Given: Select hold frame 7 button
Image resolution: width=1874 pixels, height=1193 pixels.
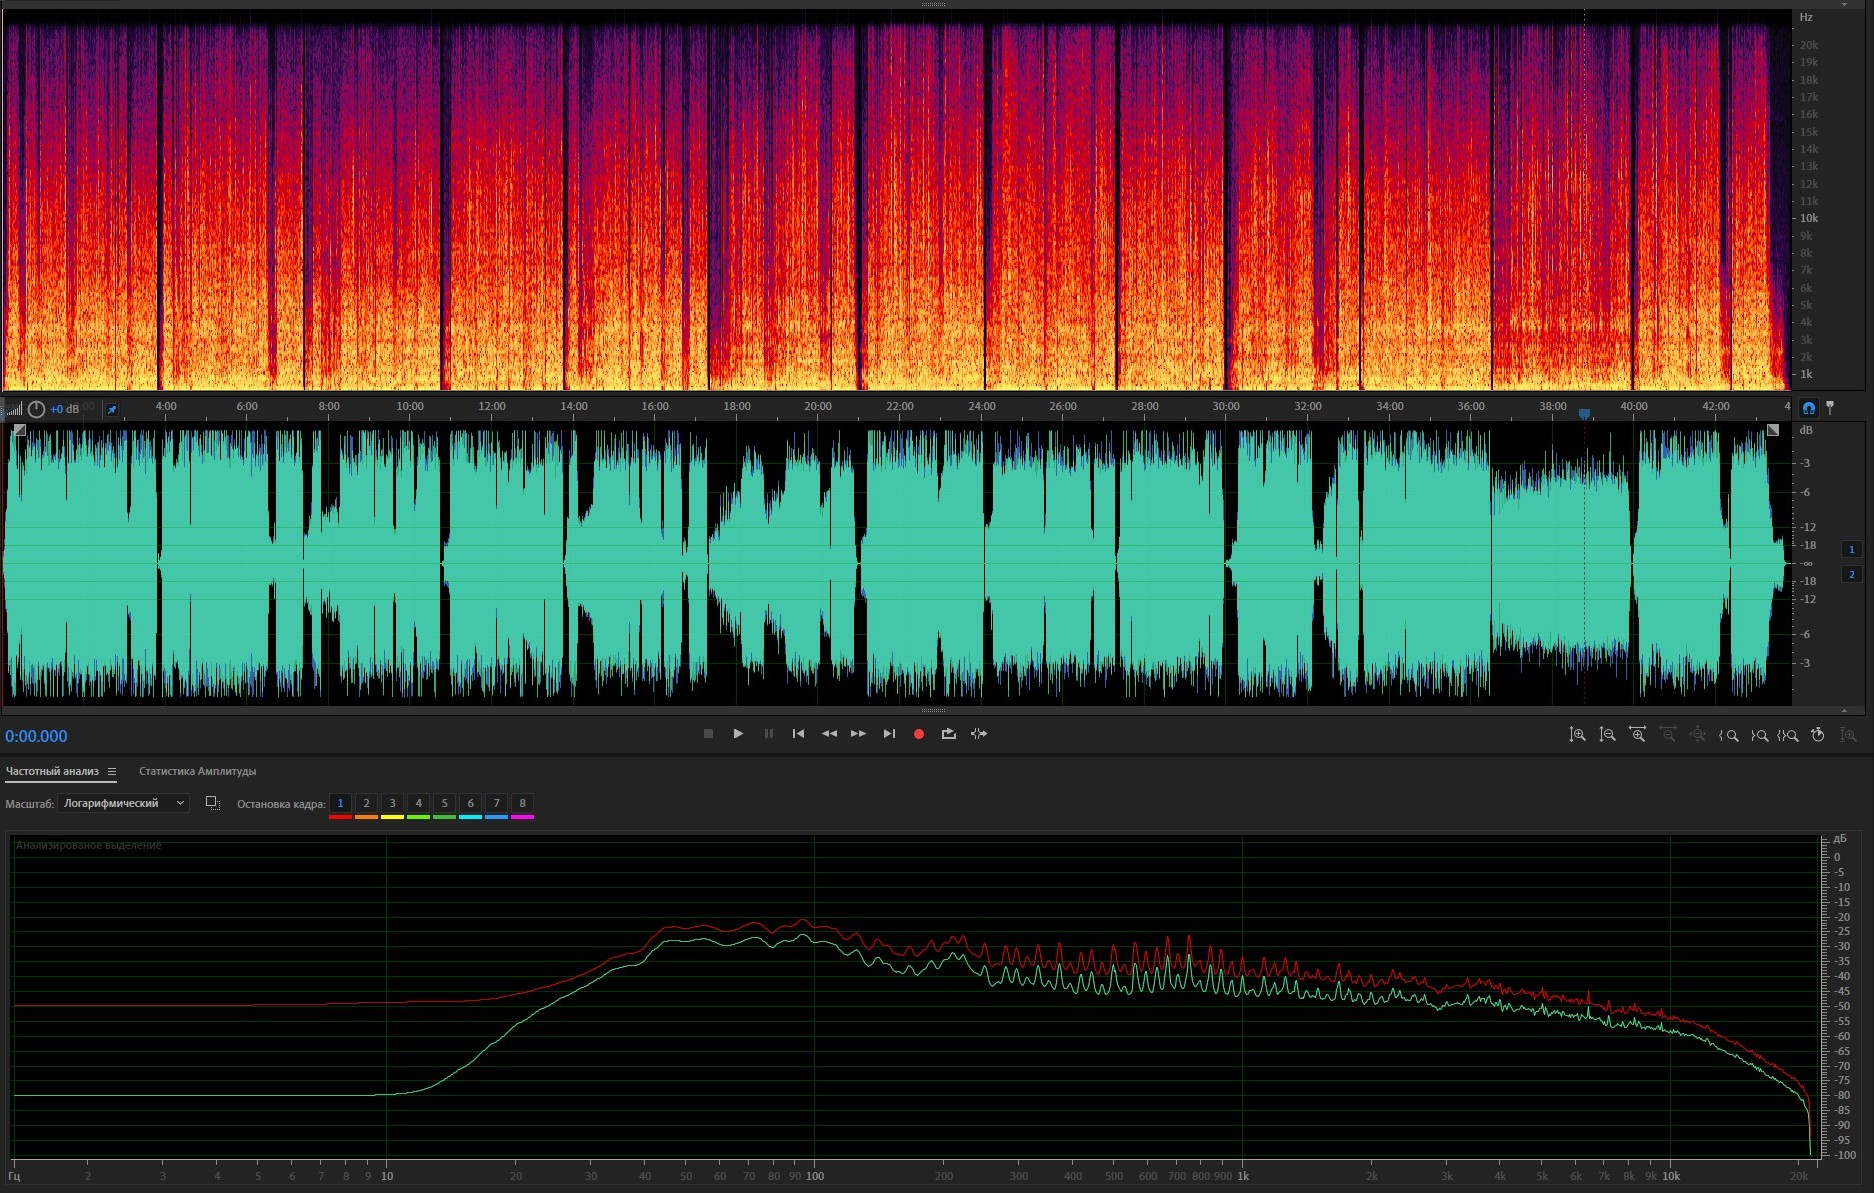Looking at the screenshot, I should 496,804.
